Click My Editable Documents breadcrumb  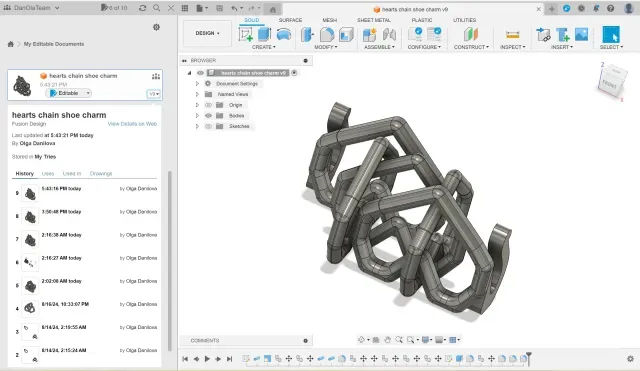coord(54,44)
